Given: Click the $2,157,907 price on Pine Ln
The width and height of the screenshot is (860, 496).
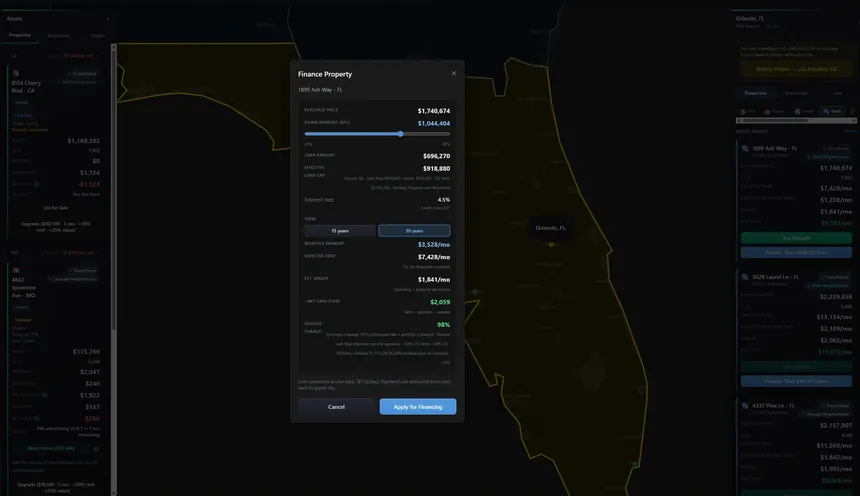Looking at the screenshot, I should pos(836,426).
